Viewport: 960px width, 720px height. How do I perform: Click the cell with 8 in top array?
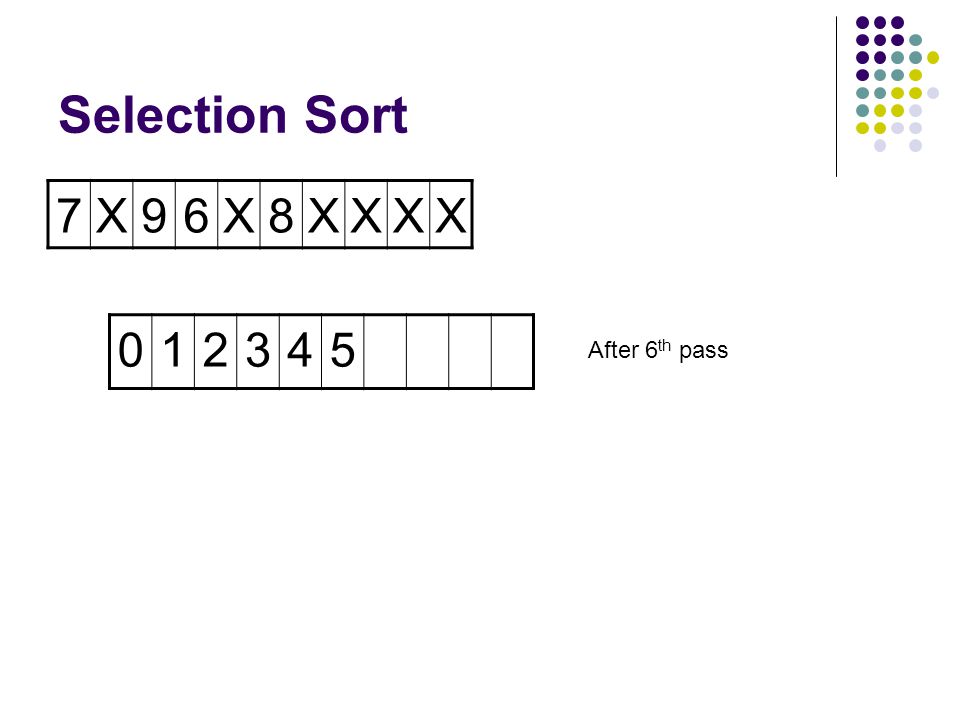281,214
